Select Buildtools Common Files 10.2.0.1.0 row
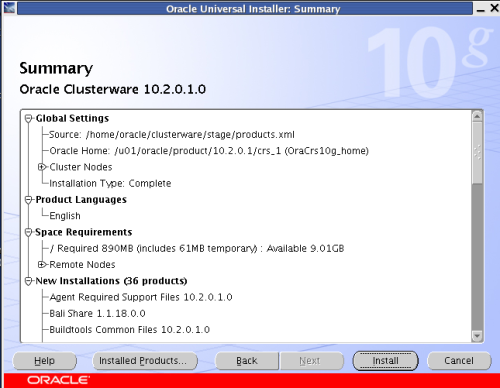Screen dimensions: 500x388 coord(130,330)
